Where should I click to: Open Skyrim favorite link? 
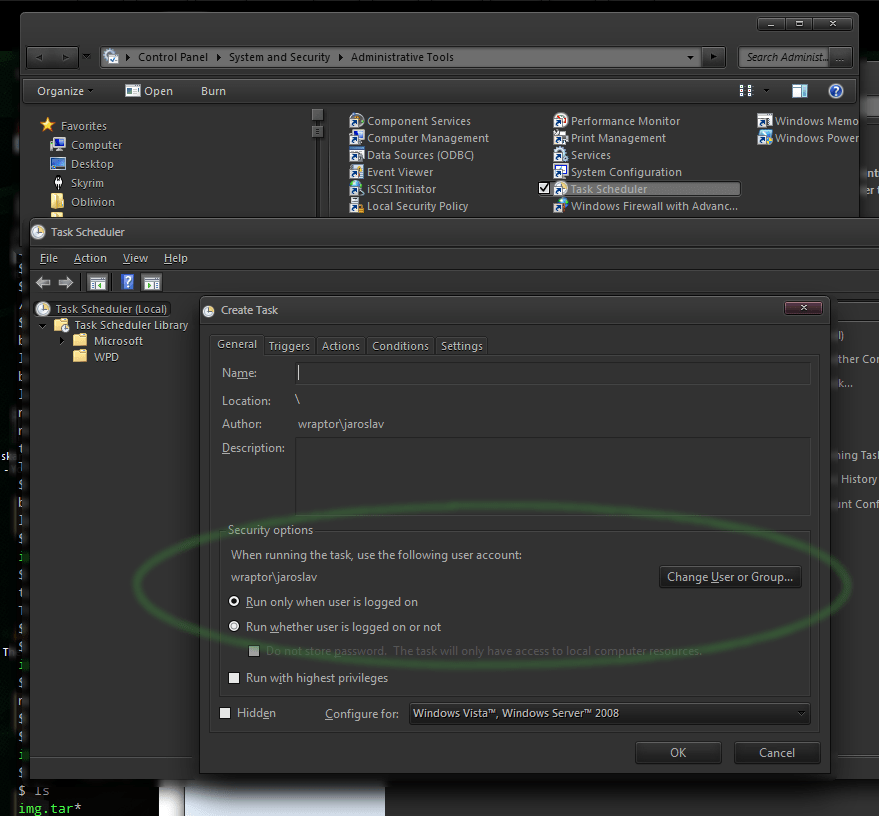click(x=87, y=183)
